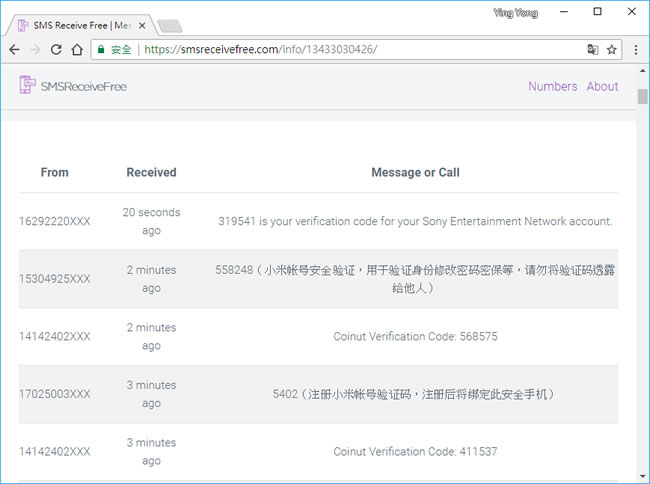The width and height of the screenshot is (650, 484).
Task: Click the Ying Yong profile name button
Action: (516, 13)
